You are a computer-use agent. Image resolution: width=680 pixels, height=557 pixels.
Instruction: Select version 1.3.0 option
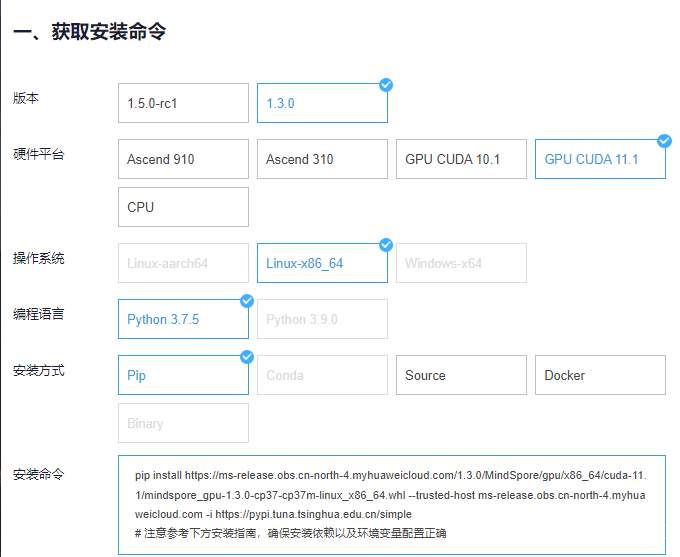click(x=322, y=103)
